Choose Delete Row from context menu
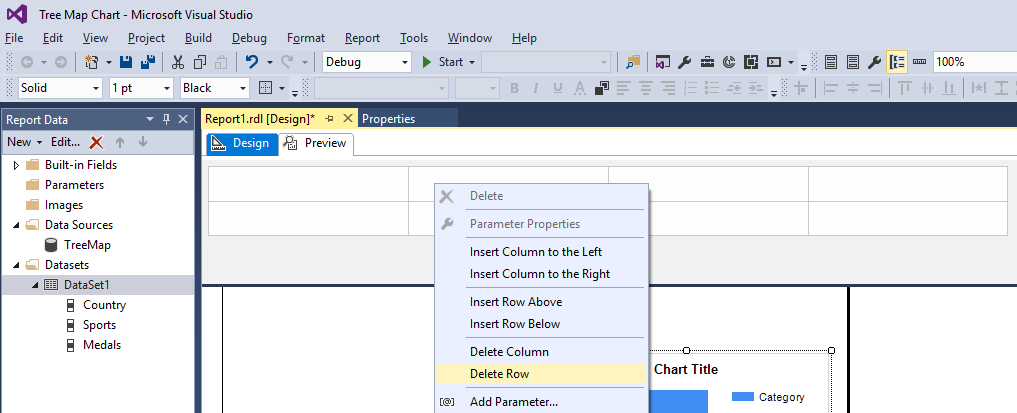Screen dimensions: 1017x413 coord(500,374)
